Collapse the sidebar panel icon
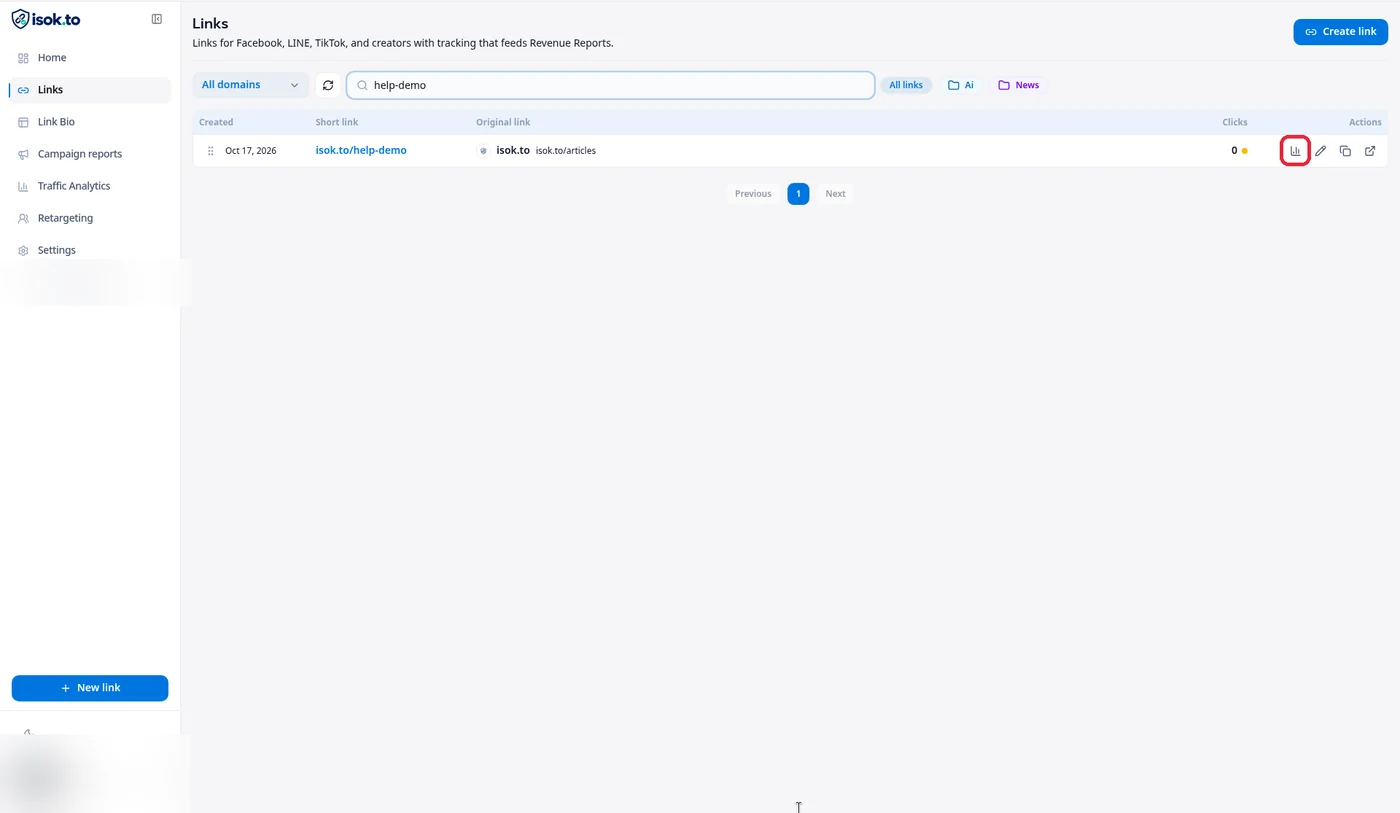The width and height of the screenshot is (1400, 813). click(157, 19)
